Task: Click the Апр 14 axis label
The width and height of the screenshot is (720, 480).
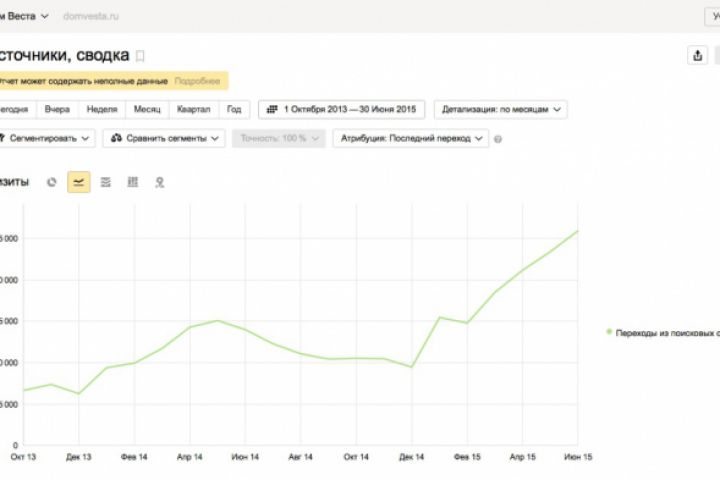Action: point(190,457)
